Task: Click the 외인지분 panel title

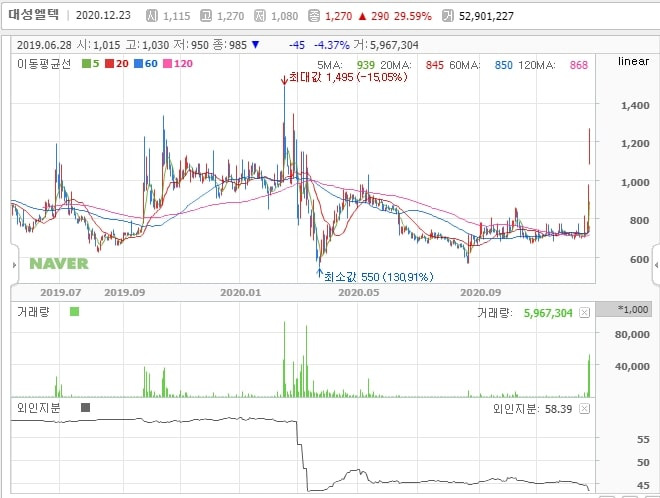Action: (39, 407)
